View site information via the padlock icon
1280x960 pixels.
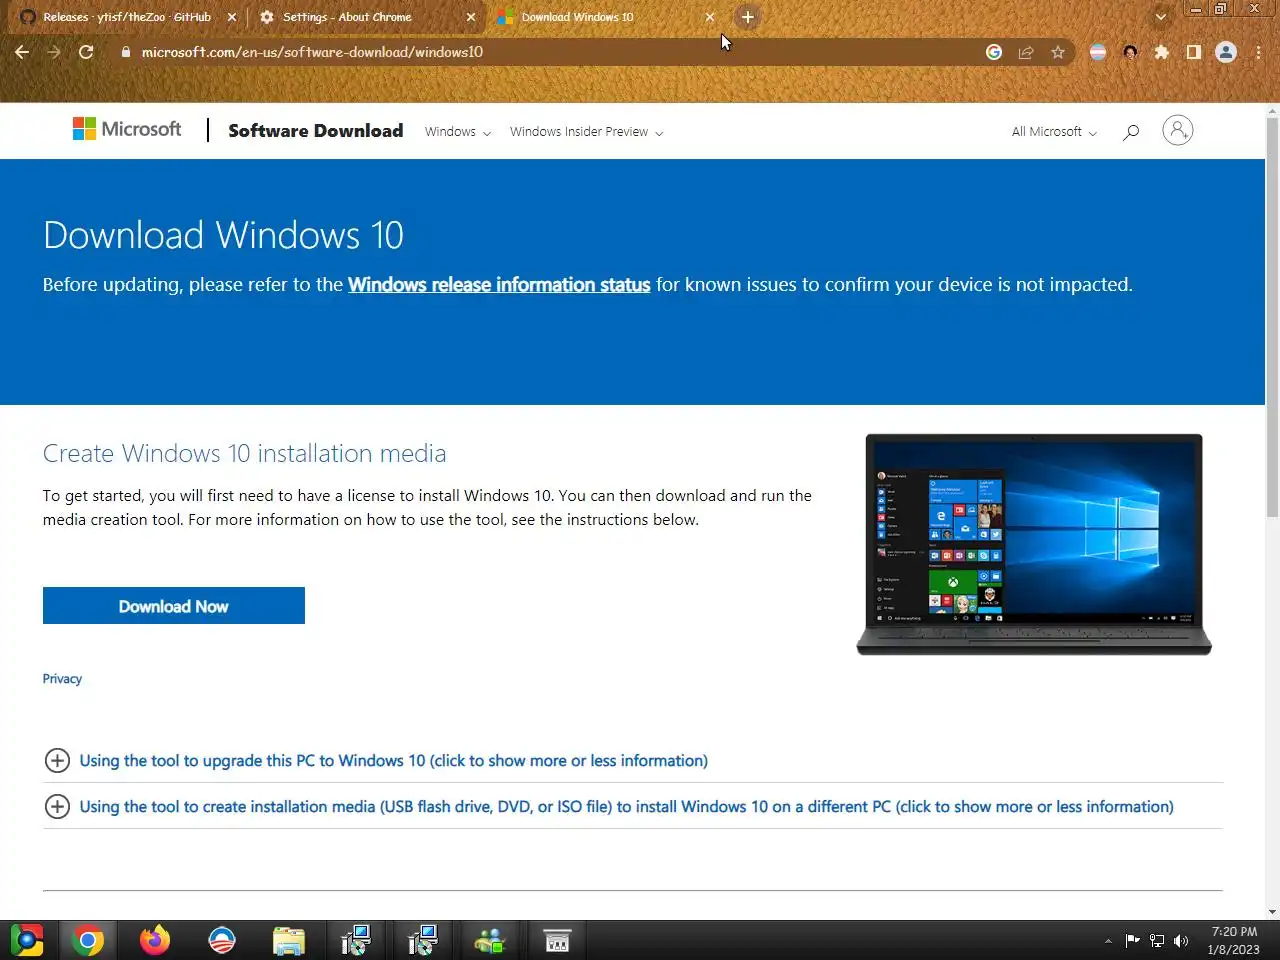(126, 52)
